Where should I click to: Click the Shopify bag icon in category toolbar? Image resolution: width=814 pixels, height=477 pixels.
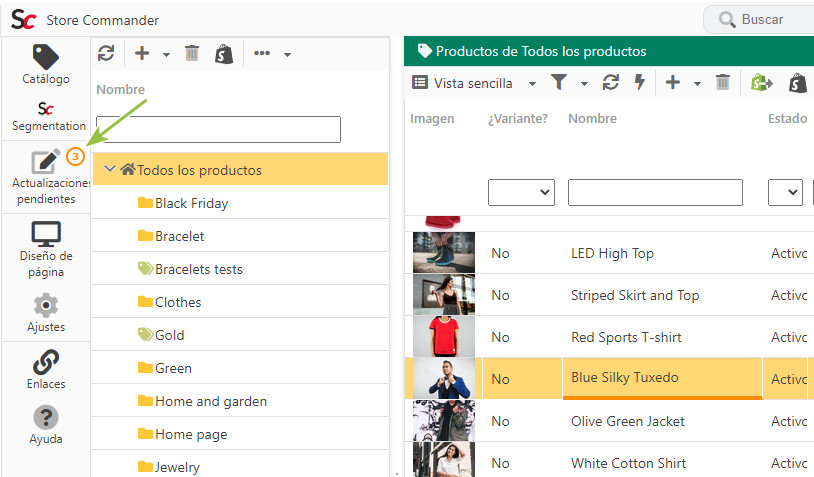pyautogui.click(x=224, y=53)
